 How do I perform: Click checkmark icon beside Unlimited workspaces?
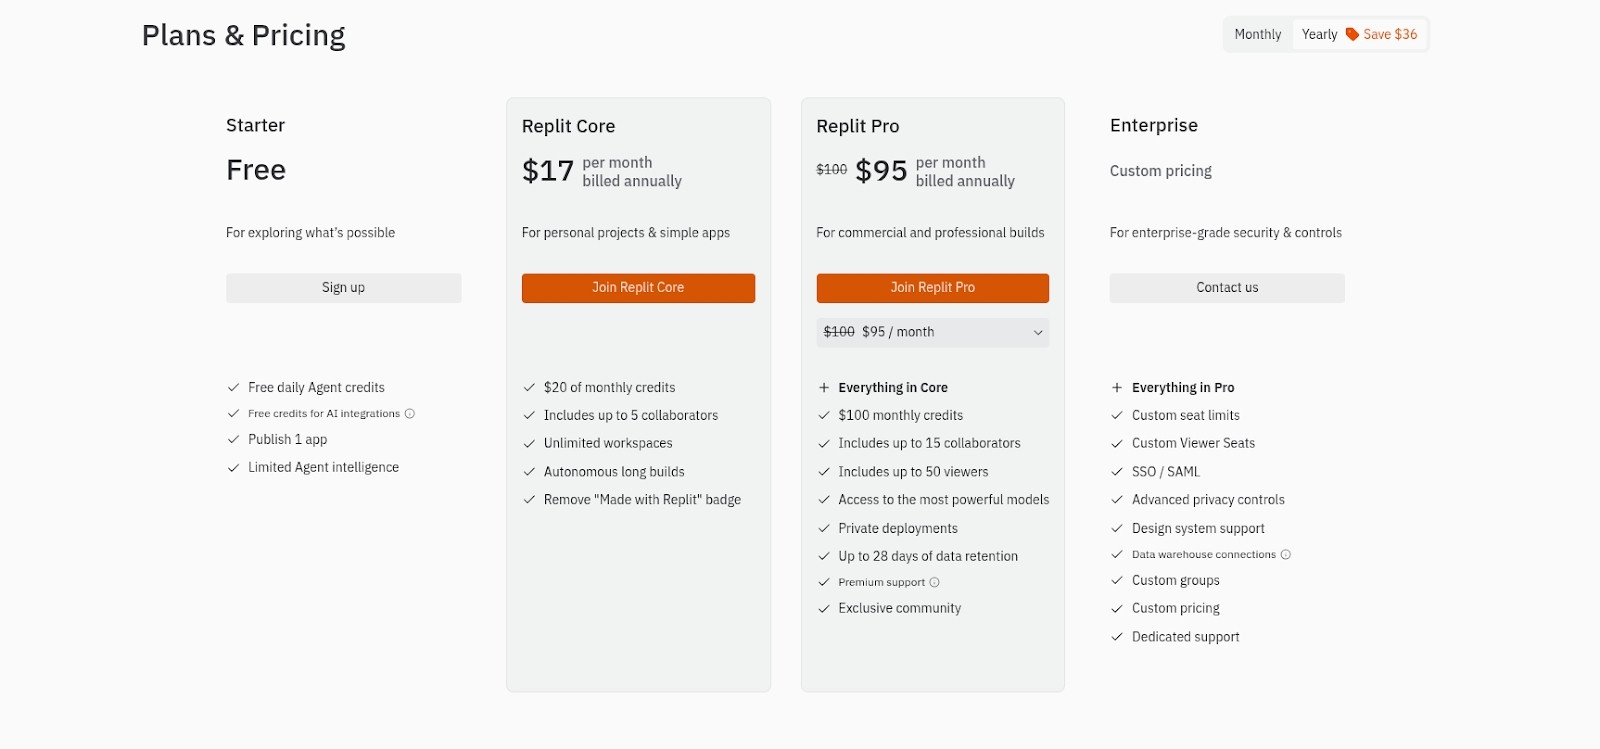(529, 443)
